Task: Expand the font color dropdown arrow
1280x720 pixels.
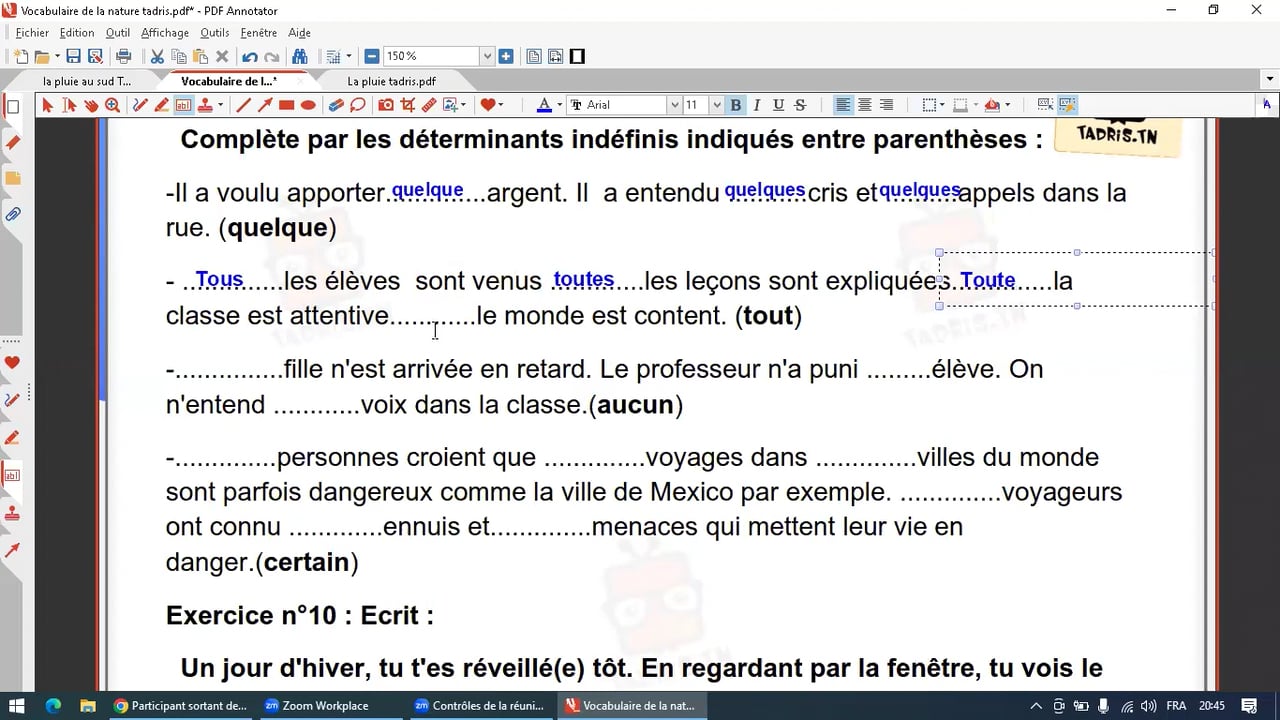Action: click(x=559, y=105)
